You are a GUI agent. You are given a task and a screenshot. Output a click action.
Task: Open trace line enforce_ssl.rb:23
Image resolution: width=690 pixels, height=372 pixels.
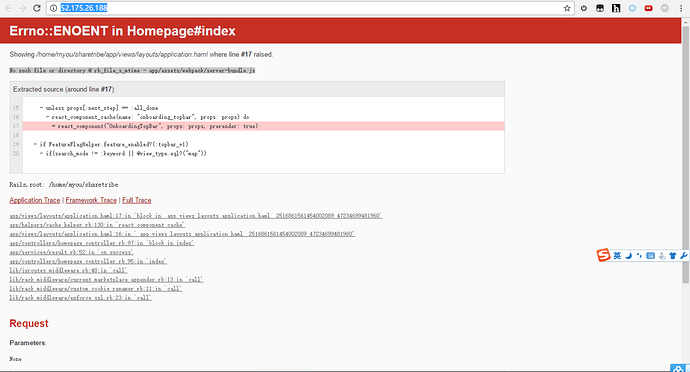[x=81, y=298]
